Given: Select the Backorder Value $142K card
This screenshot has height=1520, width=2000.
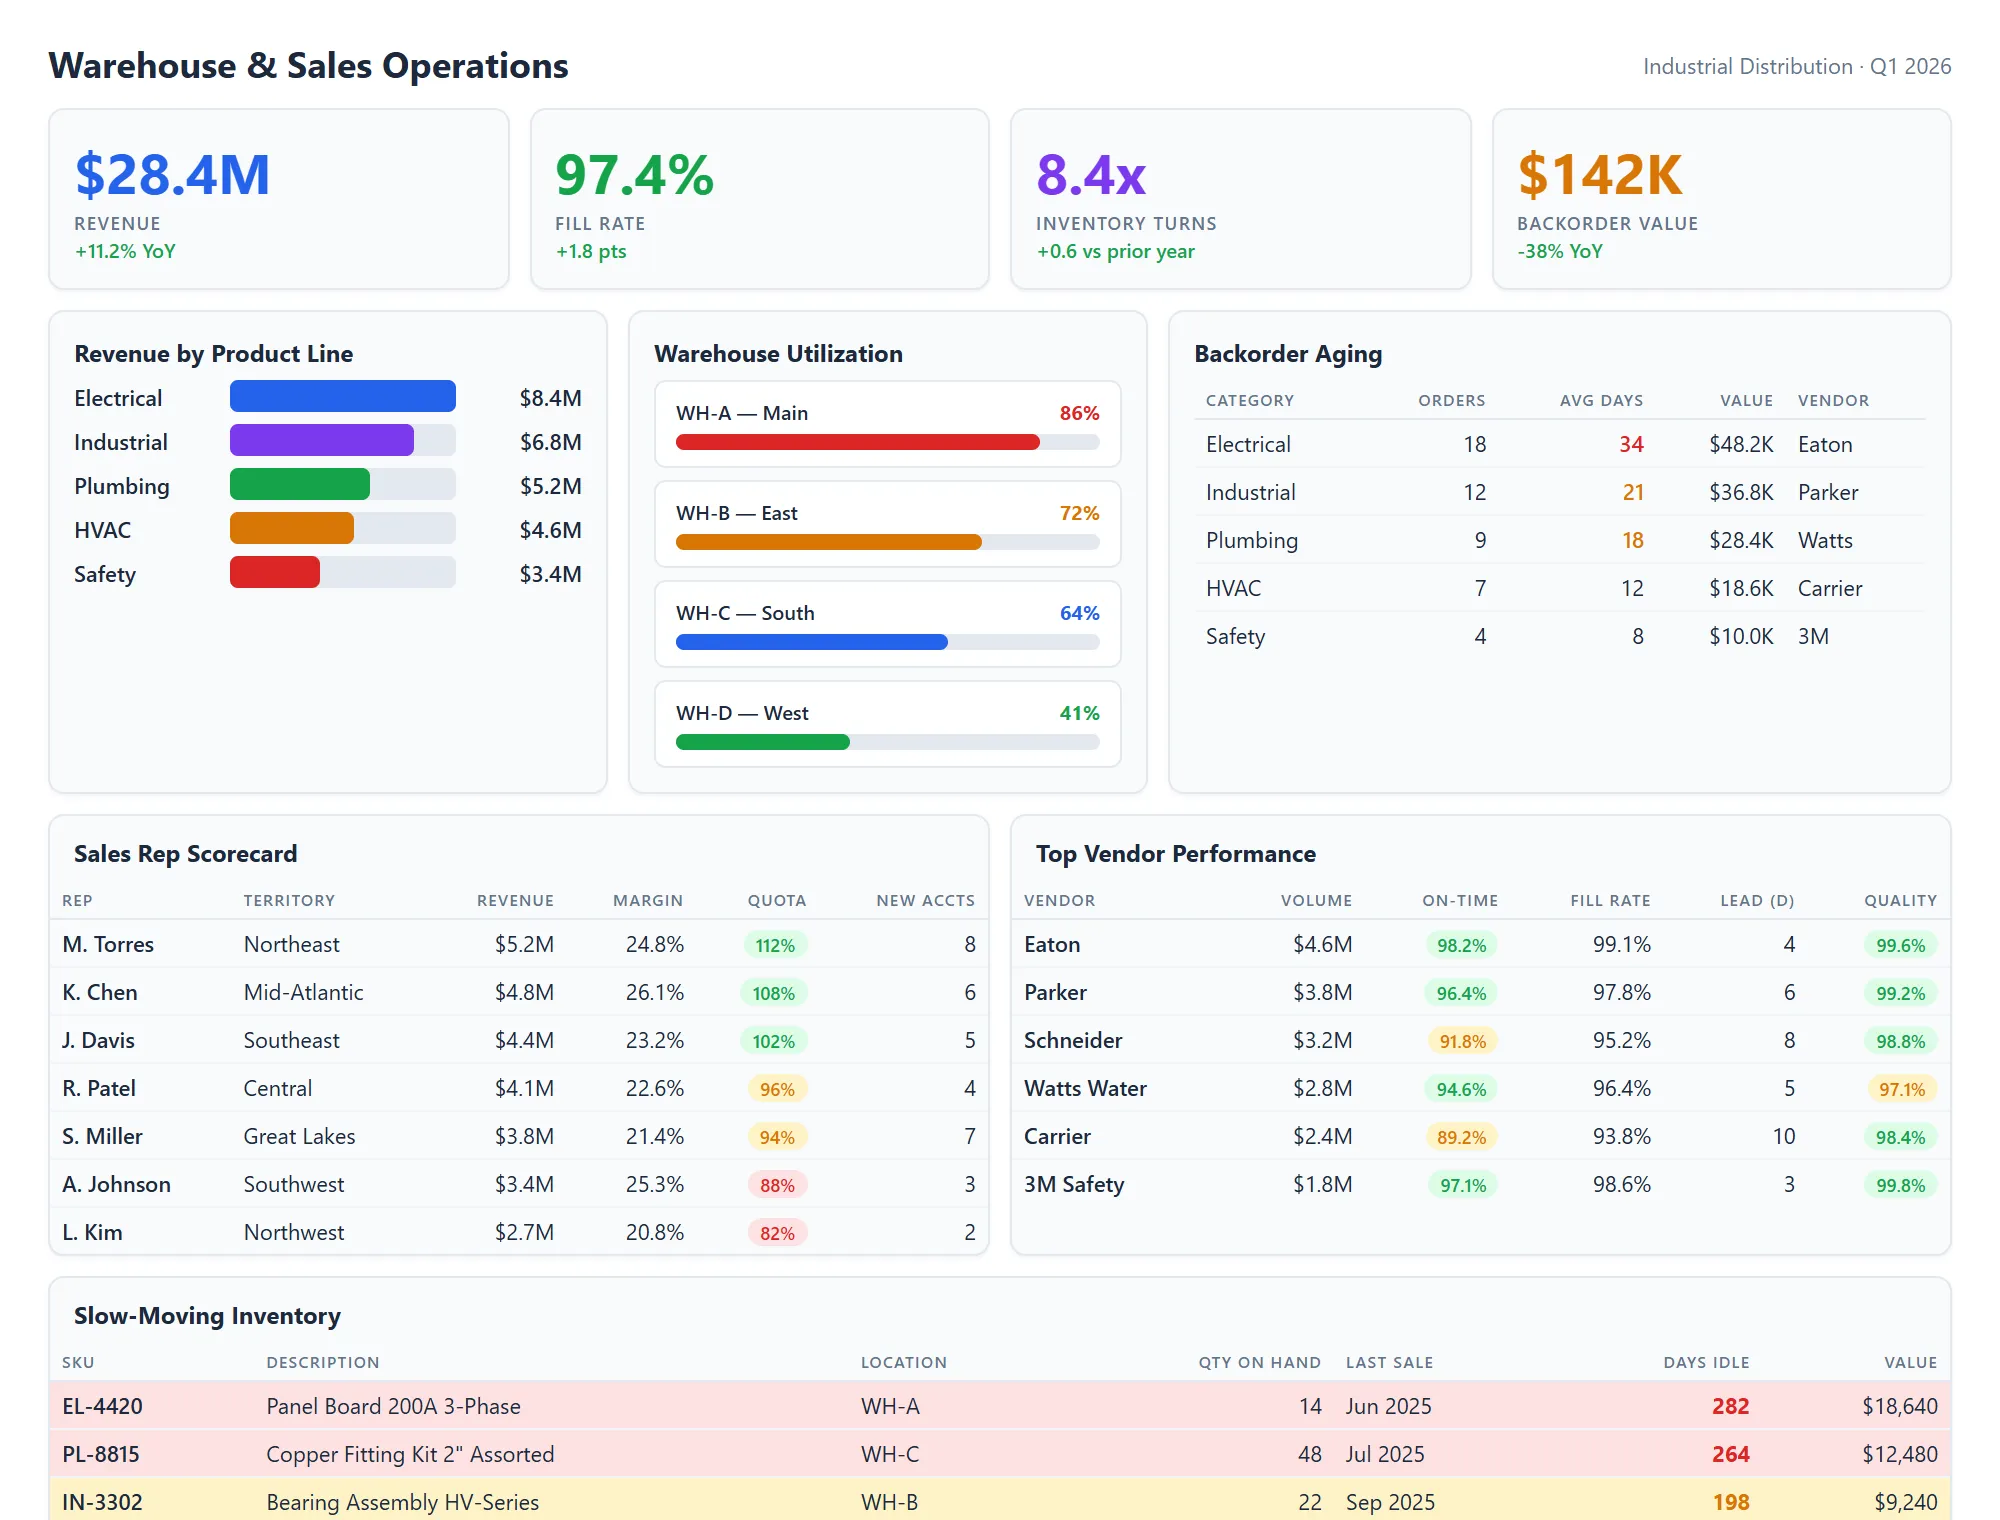Looking at the screenshot, I should click(1720, 198).
